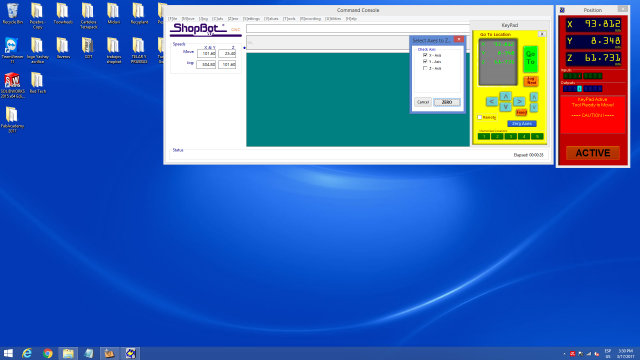This screenshot has width=640, height=360.
Task: Select memorized location 1
Action: (484, 136)
